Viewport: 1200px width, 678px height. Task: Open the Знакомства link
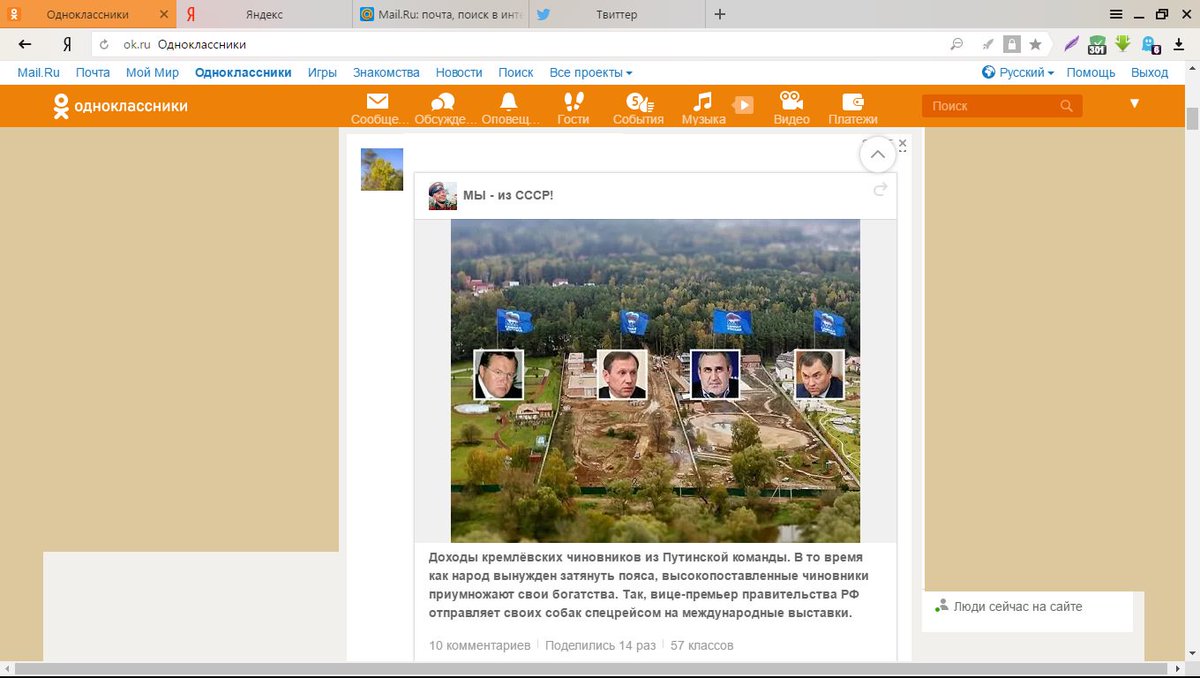(x=386, y=72)
